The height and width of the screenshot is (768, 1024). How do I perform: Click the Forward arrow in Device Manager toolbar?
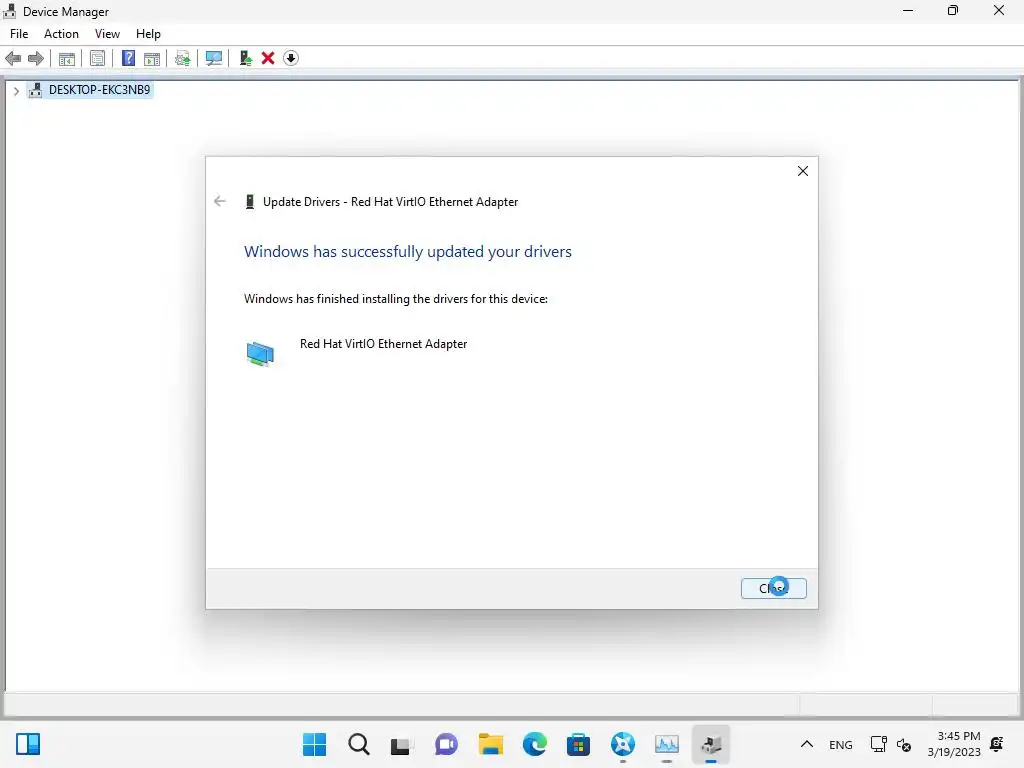tap(36, 59)
